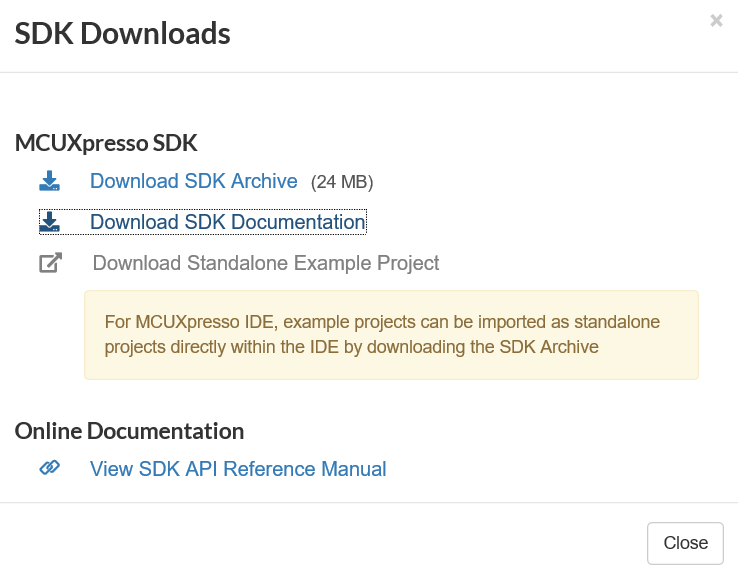Select Download Standalone Example Project

pyautogui.click(x=266, y=264)
